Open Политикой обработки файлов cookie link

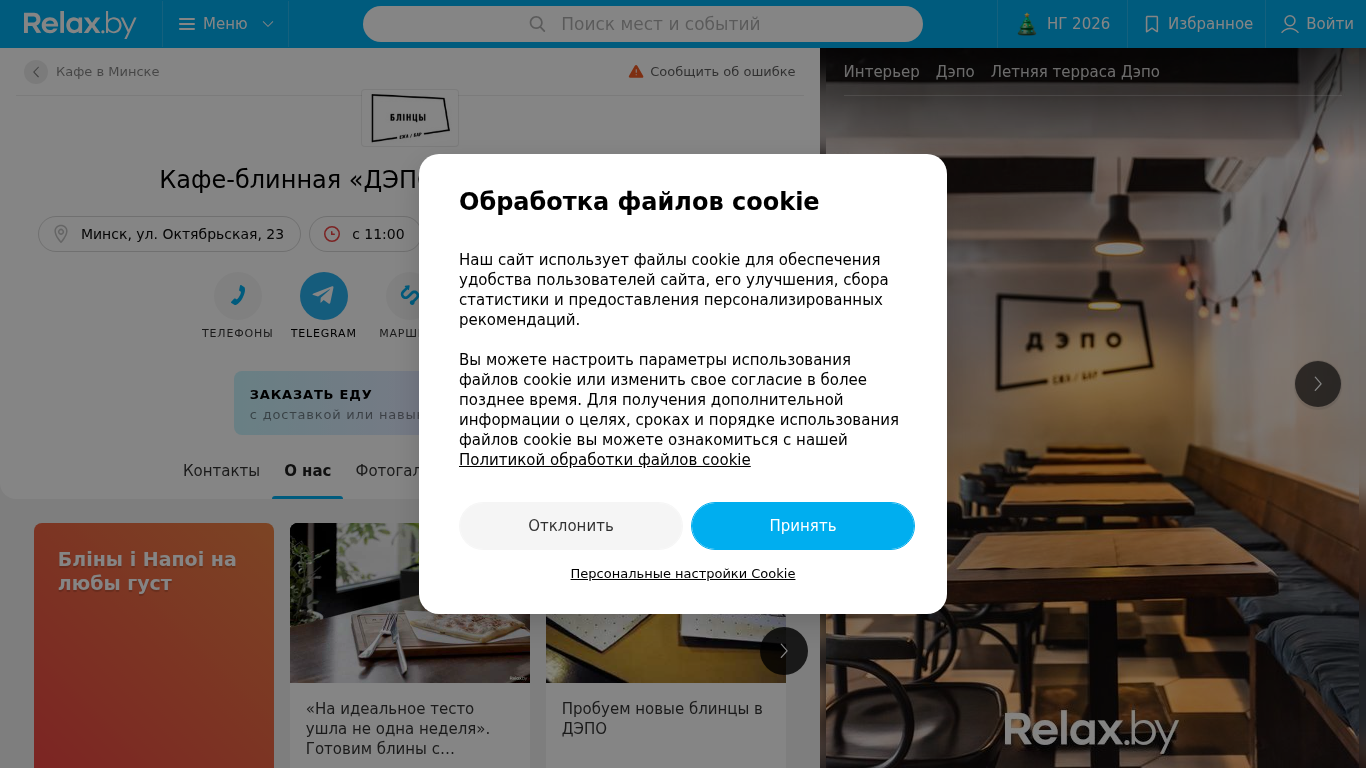pos(605,460)
